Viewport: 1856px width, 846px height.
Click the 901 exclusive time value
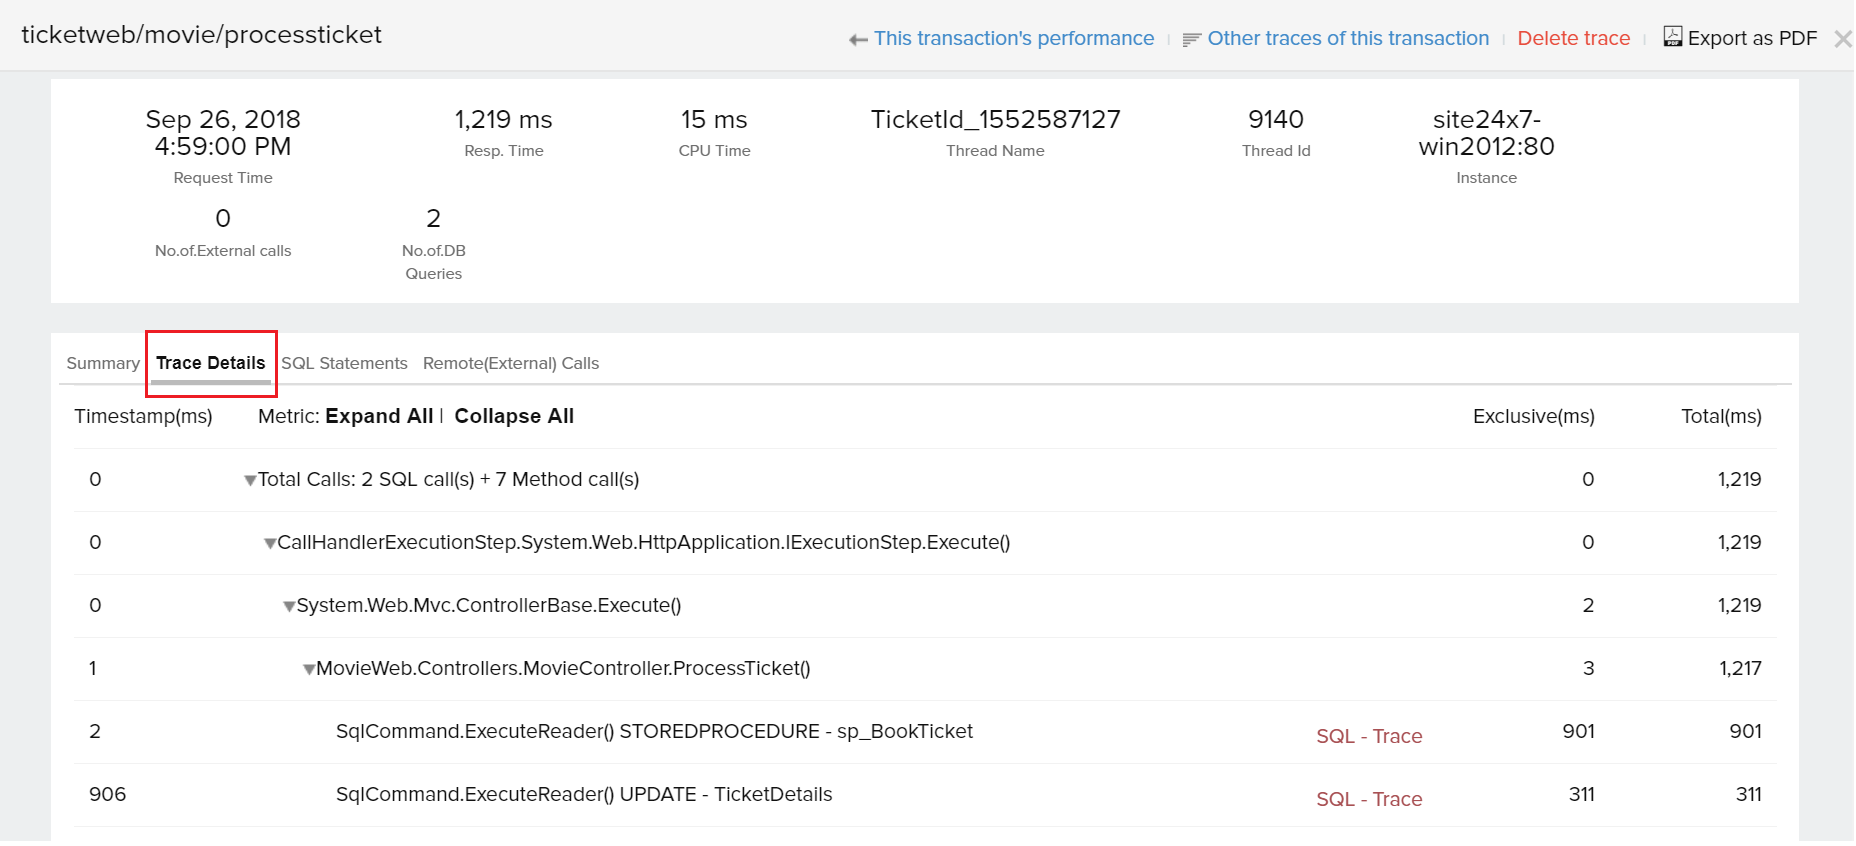(x=1579, y=731)
